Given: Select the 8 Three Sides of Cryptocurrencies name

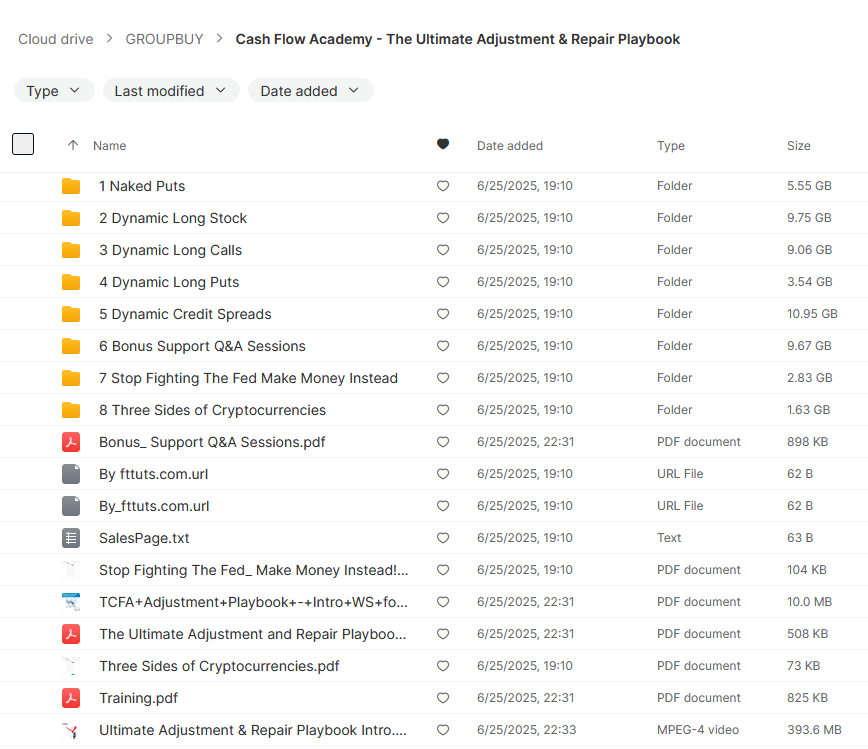Looking at the screenshot, I should pos(213,410).
